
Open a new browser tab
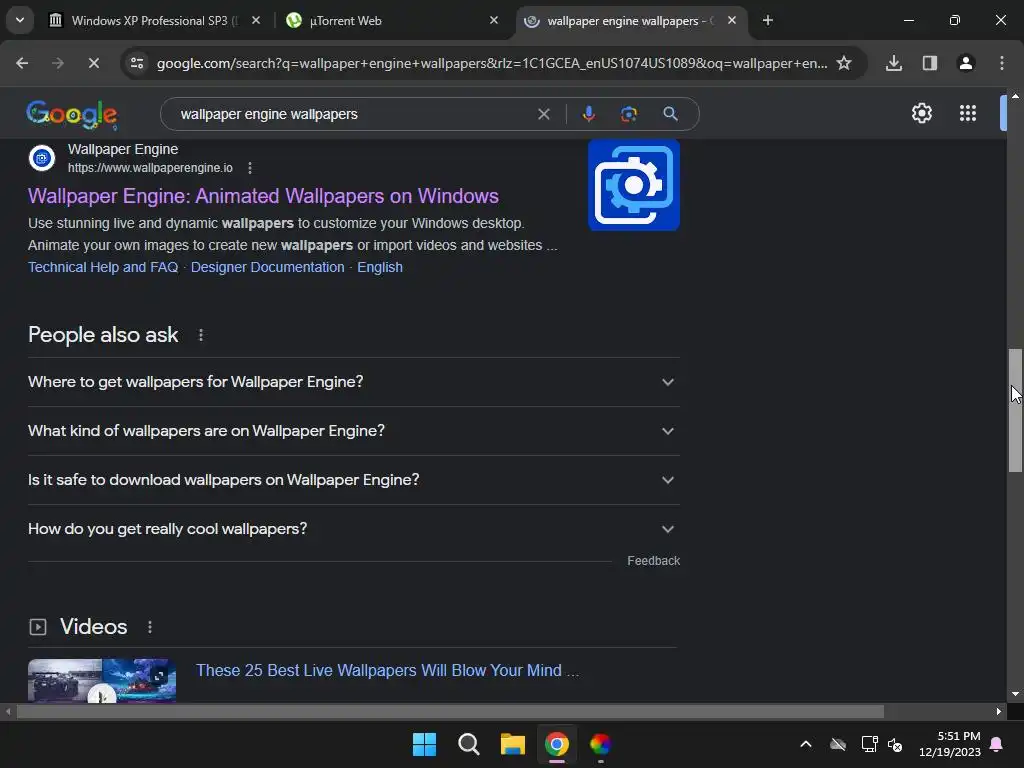tap(768, 20)
